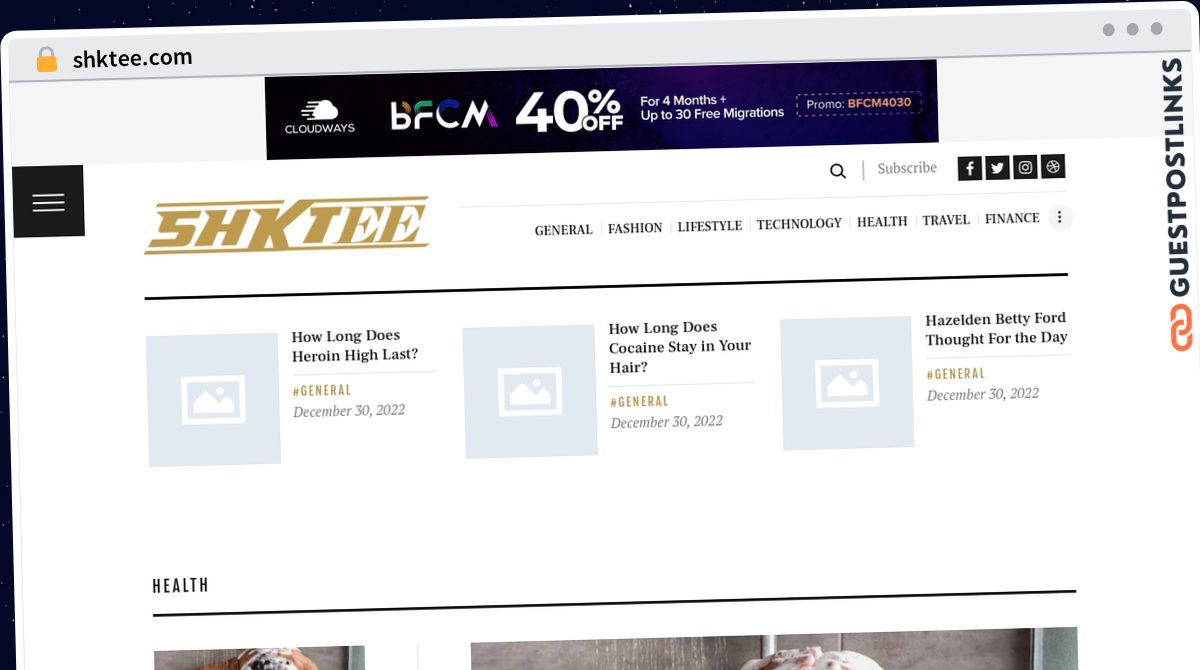Click the date under the Hazelden Betty Ford article

983,394
